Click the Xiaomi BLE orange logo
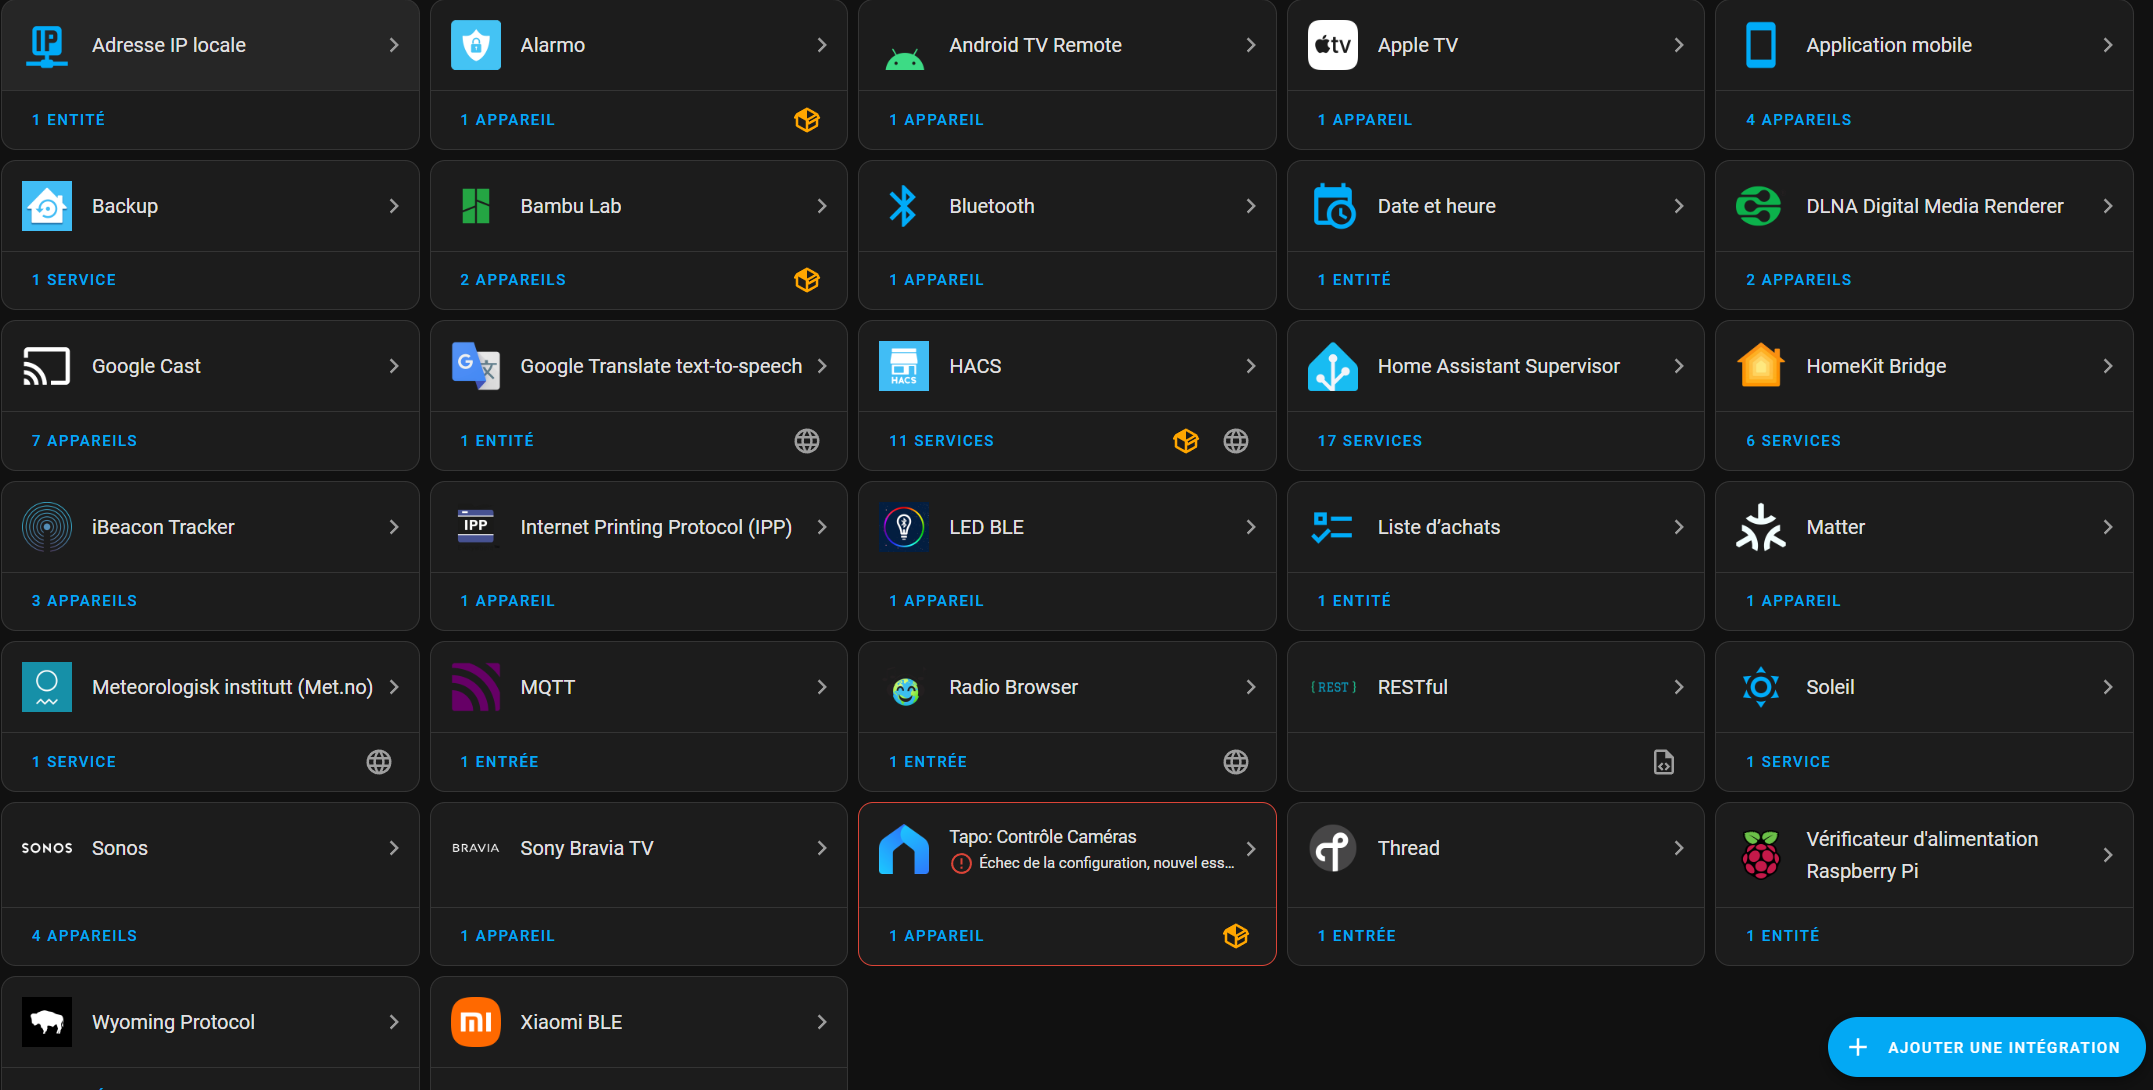 [476, 1022]
